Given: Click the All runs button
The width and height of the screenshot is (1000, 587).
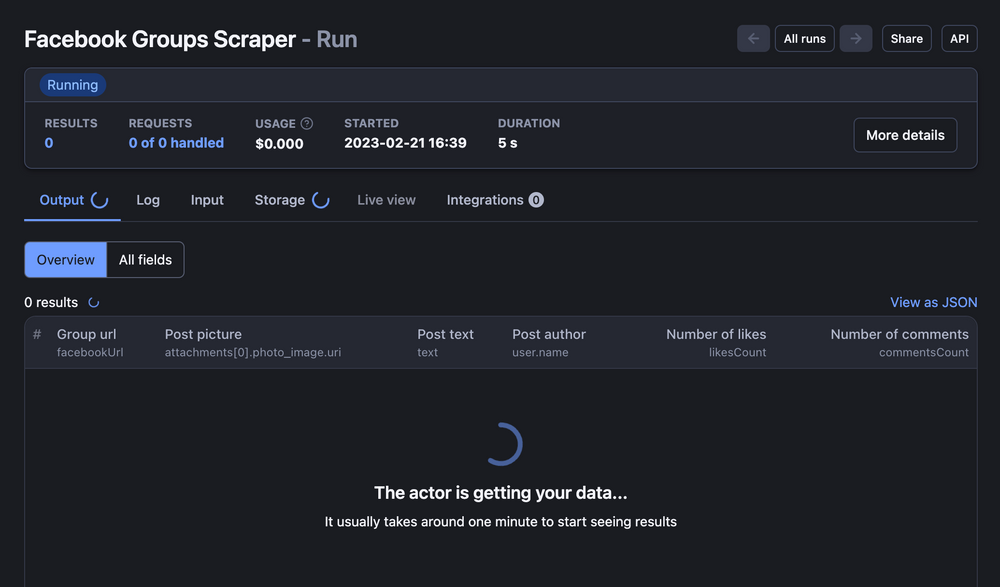Looking at the screenshot, I should (805, 39).
